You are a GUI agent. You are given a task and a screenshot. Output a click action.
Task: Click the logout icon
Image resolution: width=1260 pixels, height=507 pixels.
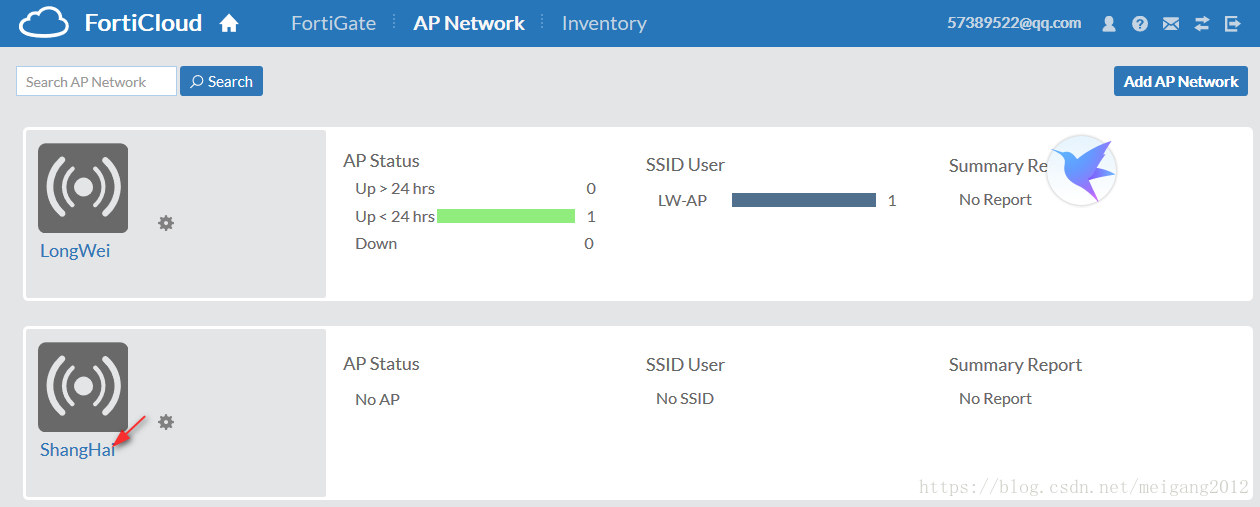(1233, 23)
